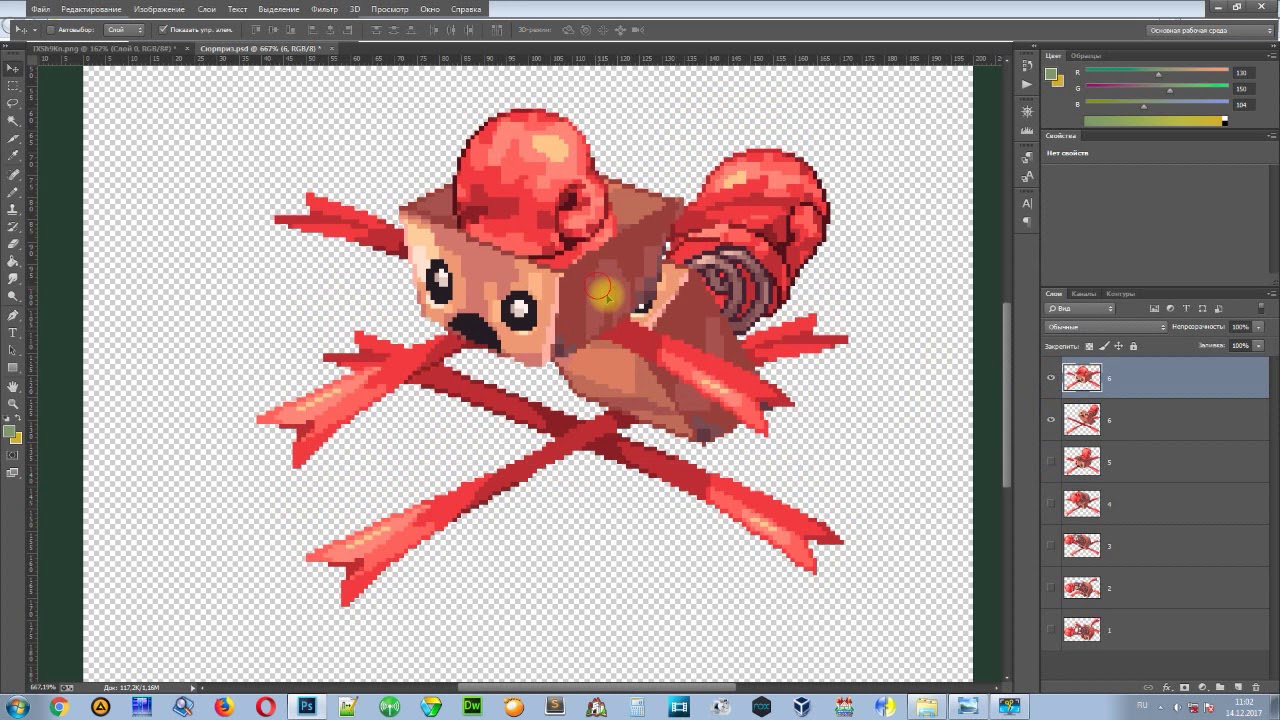1280x720 pixels.
Task: Select the Zoom tool
Action: pos(13,403)
